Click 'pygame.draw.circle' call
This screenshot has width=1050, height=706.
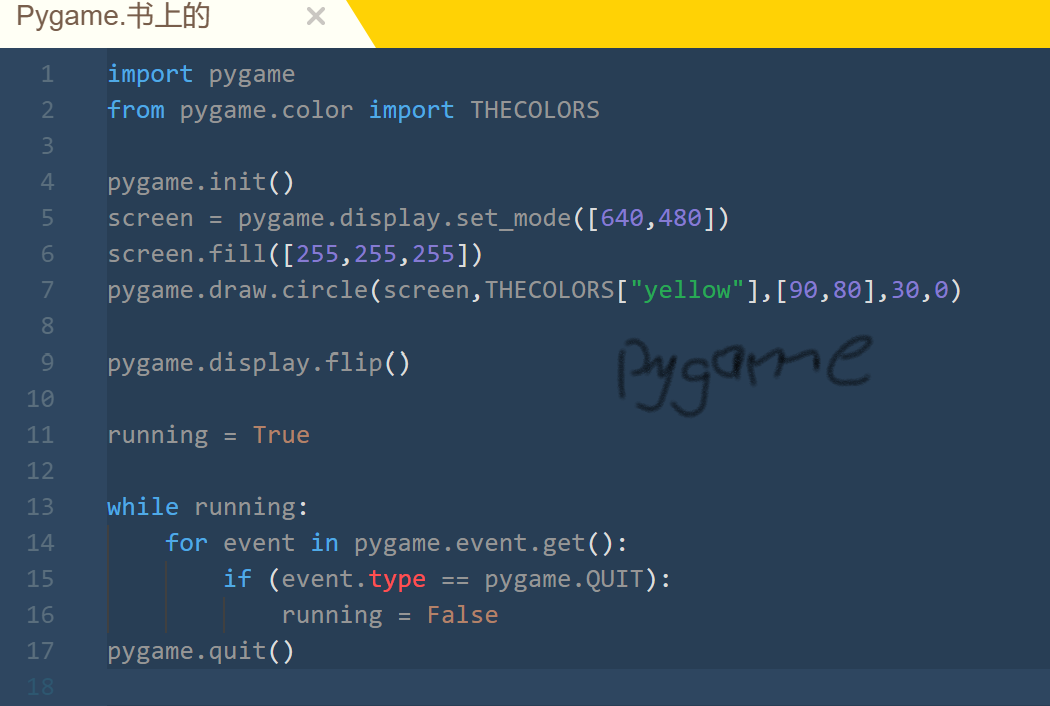238,290
